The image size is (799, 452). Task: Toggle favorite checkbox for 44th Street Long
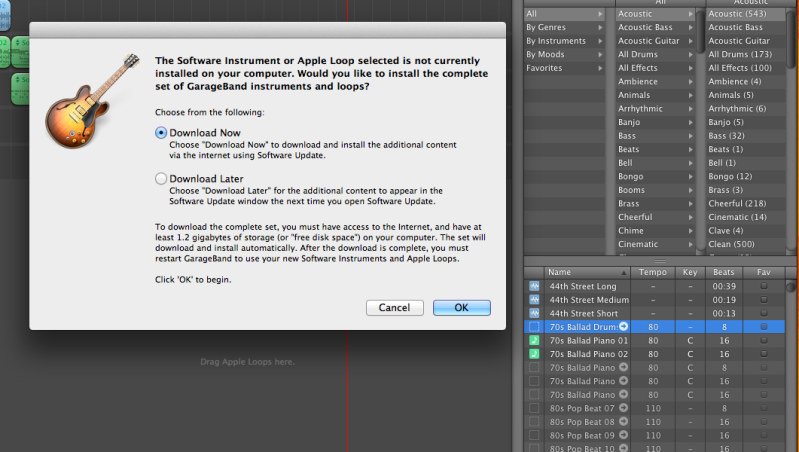(763, 286)
